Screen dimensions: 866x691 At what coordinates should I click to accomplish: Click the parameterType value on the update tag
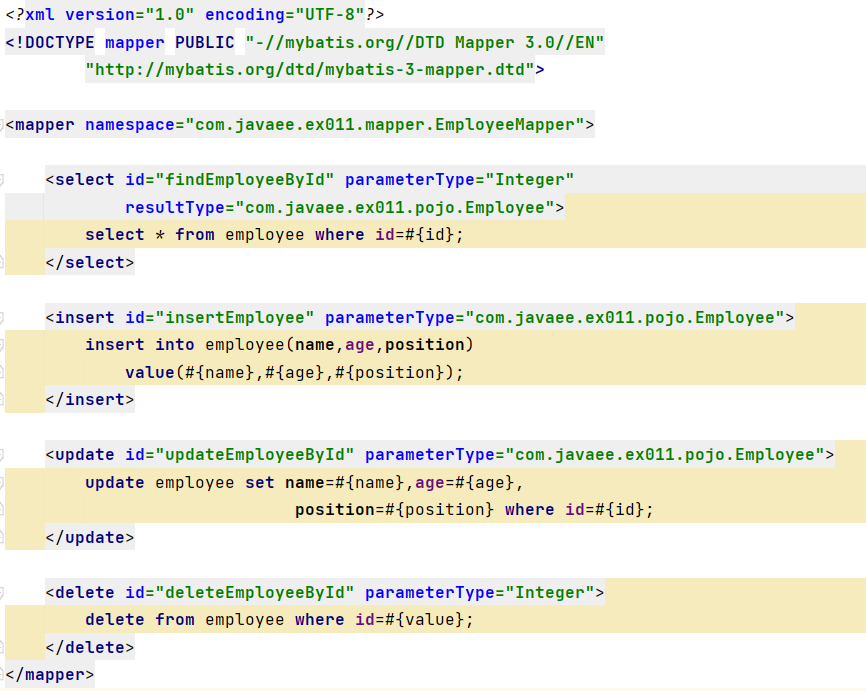click(665, 455)
